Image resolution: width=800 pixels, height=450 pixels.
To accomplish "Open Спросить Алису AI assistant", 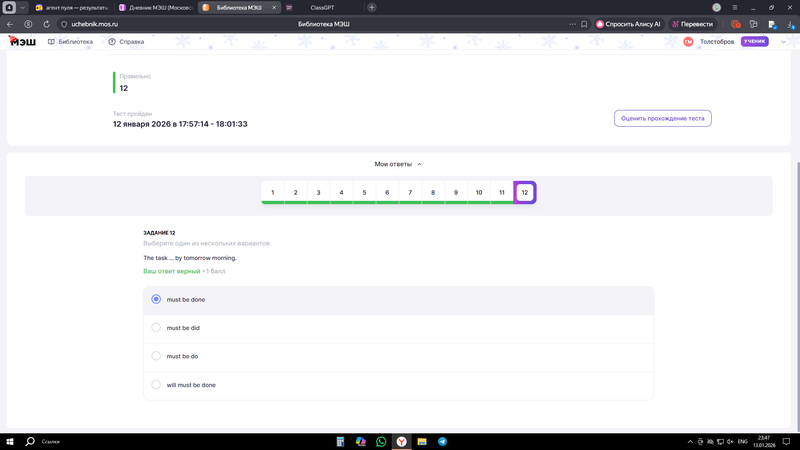I will click(629, 24).
